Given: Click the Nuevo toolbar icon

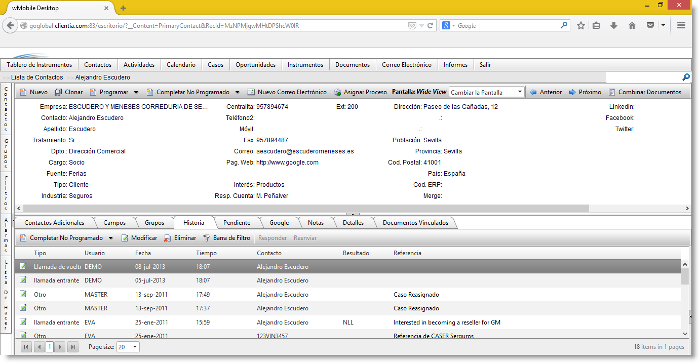Looking at the screenshot, I should [23, 92].
